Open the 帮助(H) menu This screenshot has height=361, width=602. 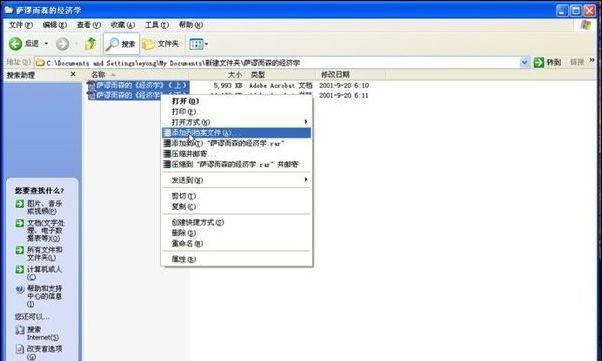190,25
